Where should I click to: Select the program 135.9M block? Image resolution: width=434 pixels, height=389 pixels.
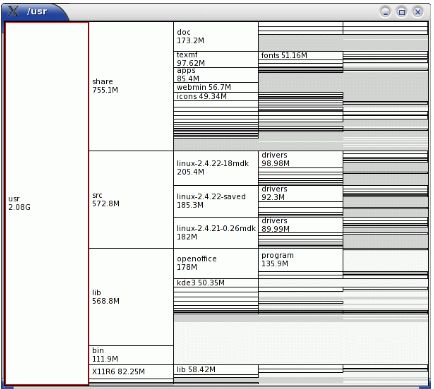click(300, 260)
